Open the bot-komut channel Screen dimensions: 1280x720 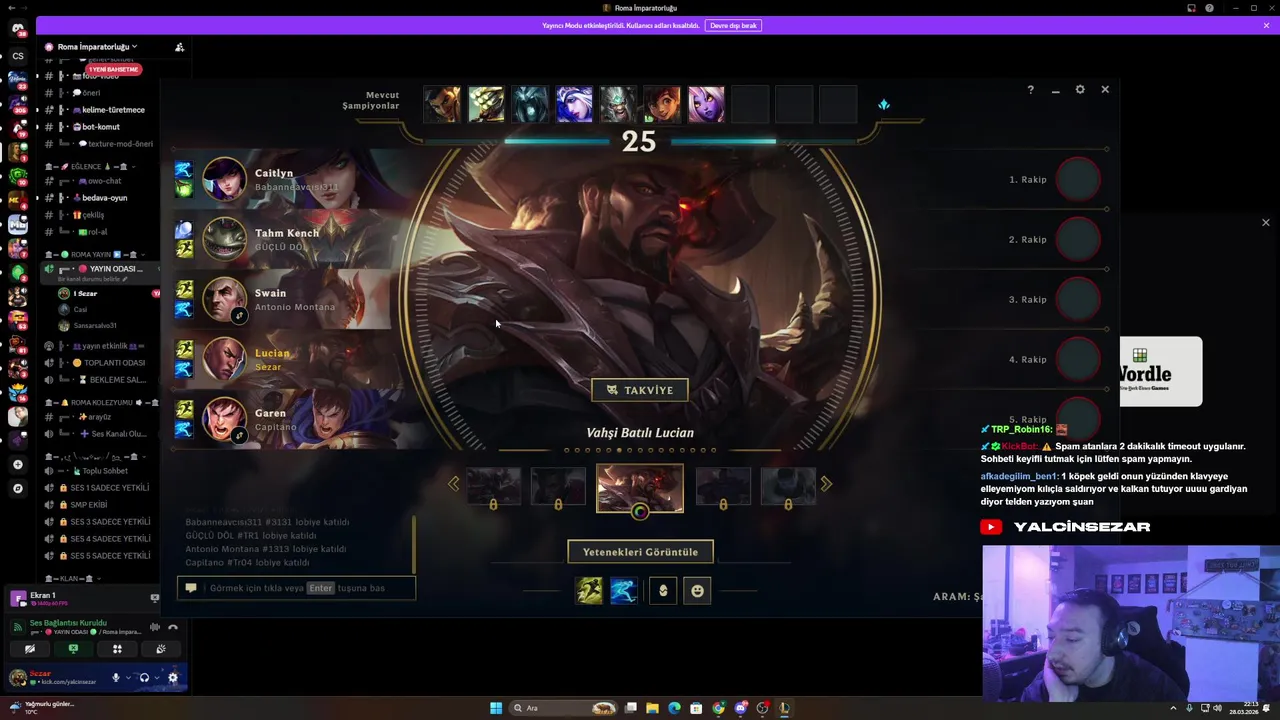tap(98, 127)
